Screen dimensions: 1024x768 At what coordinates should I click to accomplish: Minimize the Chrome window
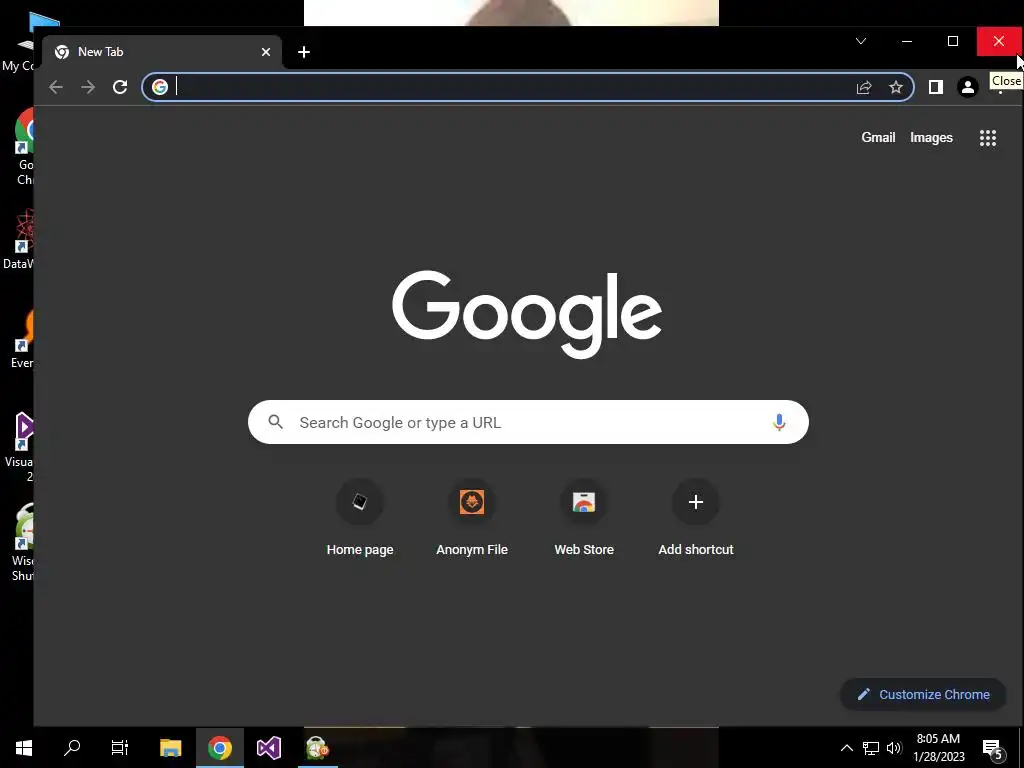pos(906,41)
